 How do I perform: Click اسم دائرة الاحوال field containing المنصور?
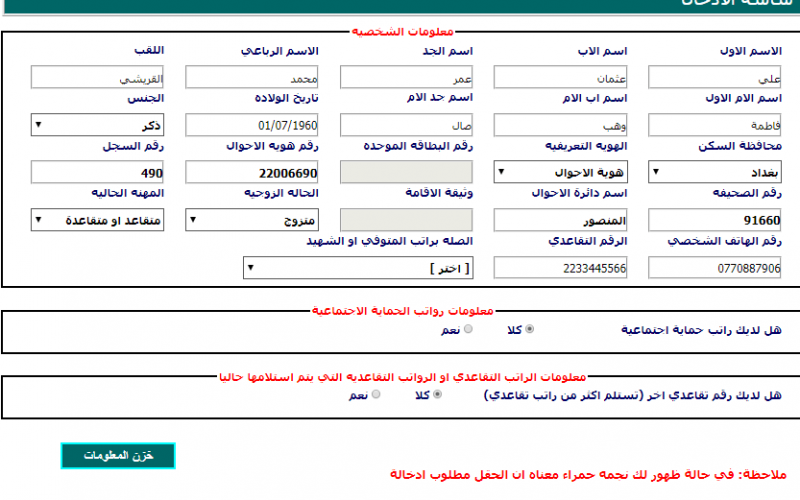coord(560,220)
